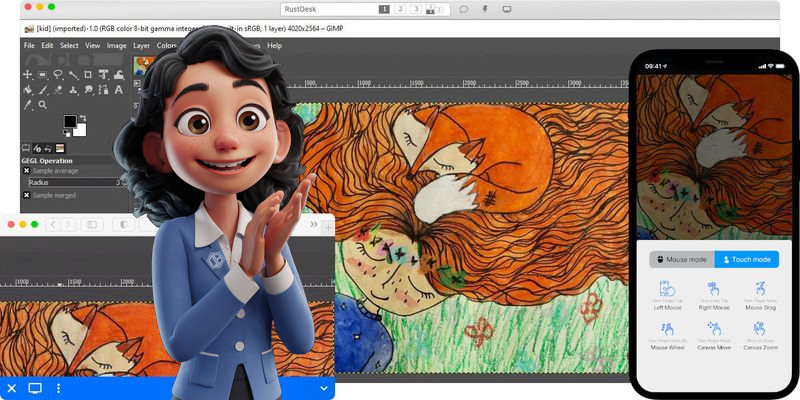800x400 pixels.
Task: Expand the toolbar overflow double chevron
Action: click(x=314, y=224)
